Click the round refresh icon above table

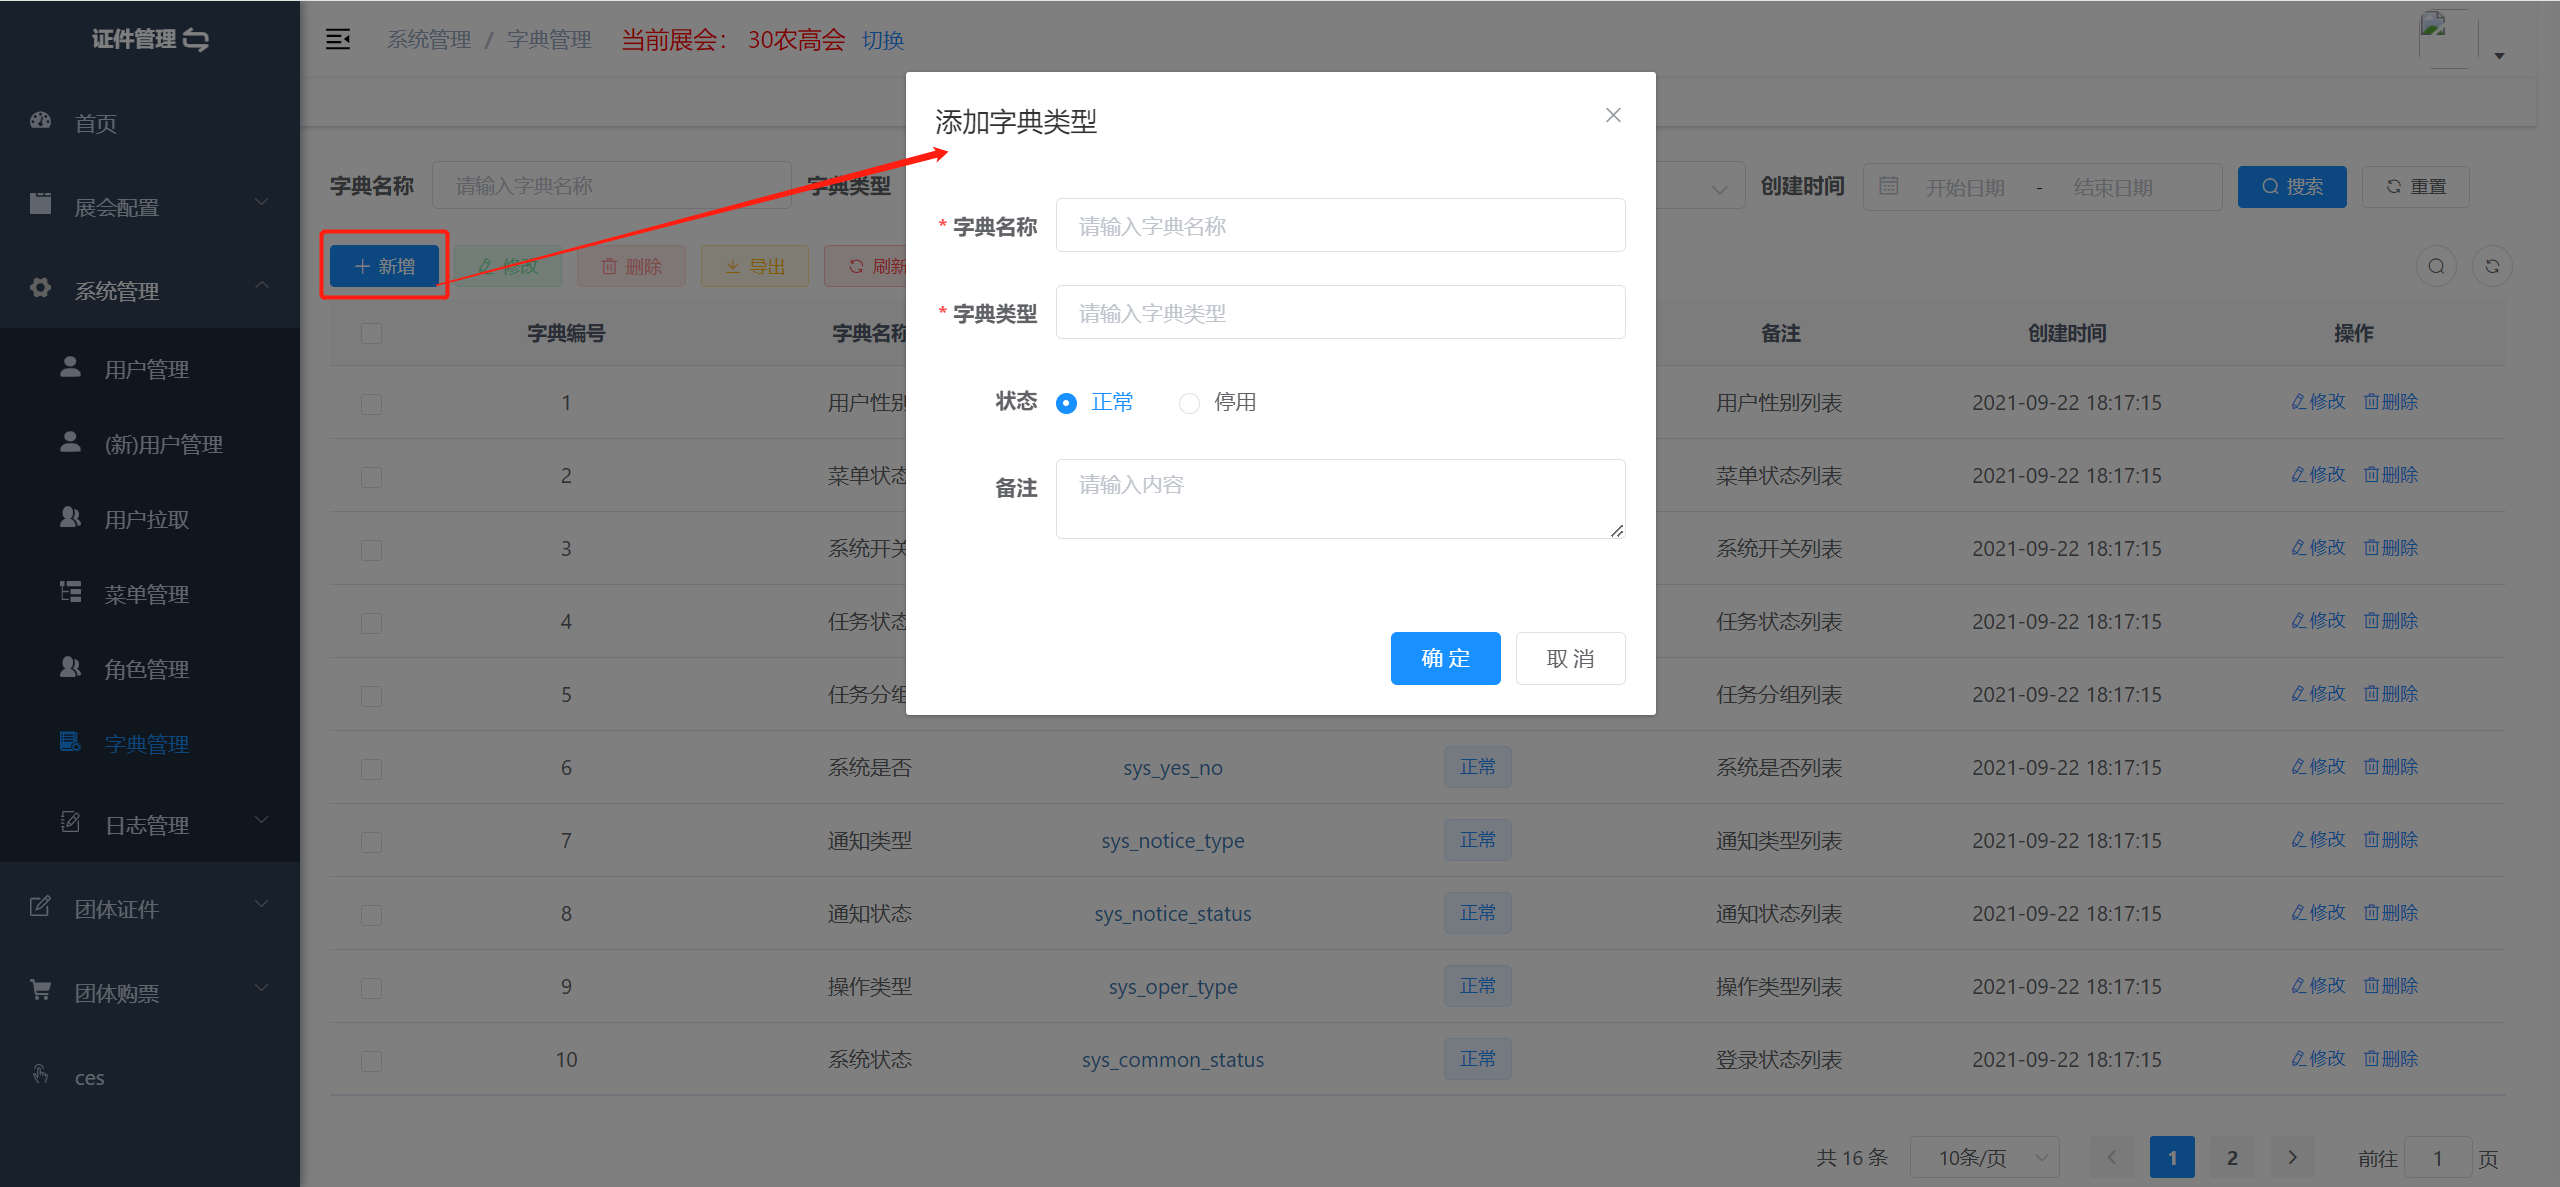point(2492,267)
